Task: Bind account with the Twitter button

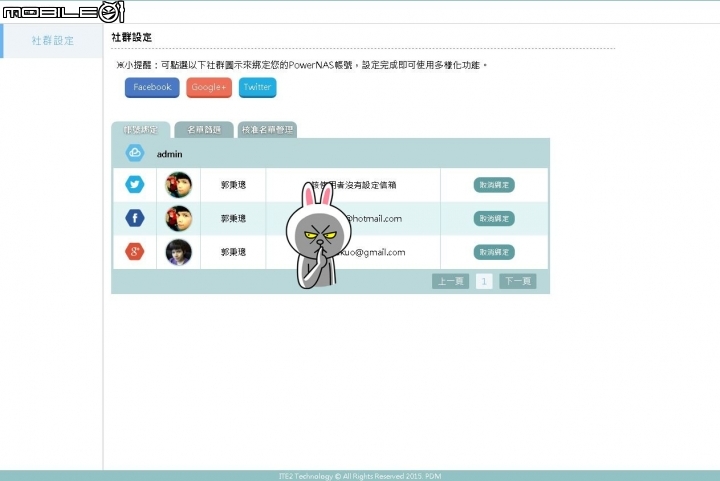Action: (258, 87)
